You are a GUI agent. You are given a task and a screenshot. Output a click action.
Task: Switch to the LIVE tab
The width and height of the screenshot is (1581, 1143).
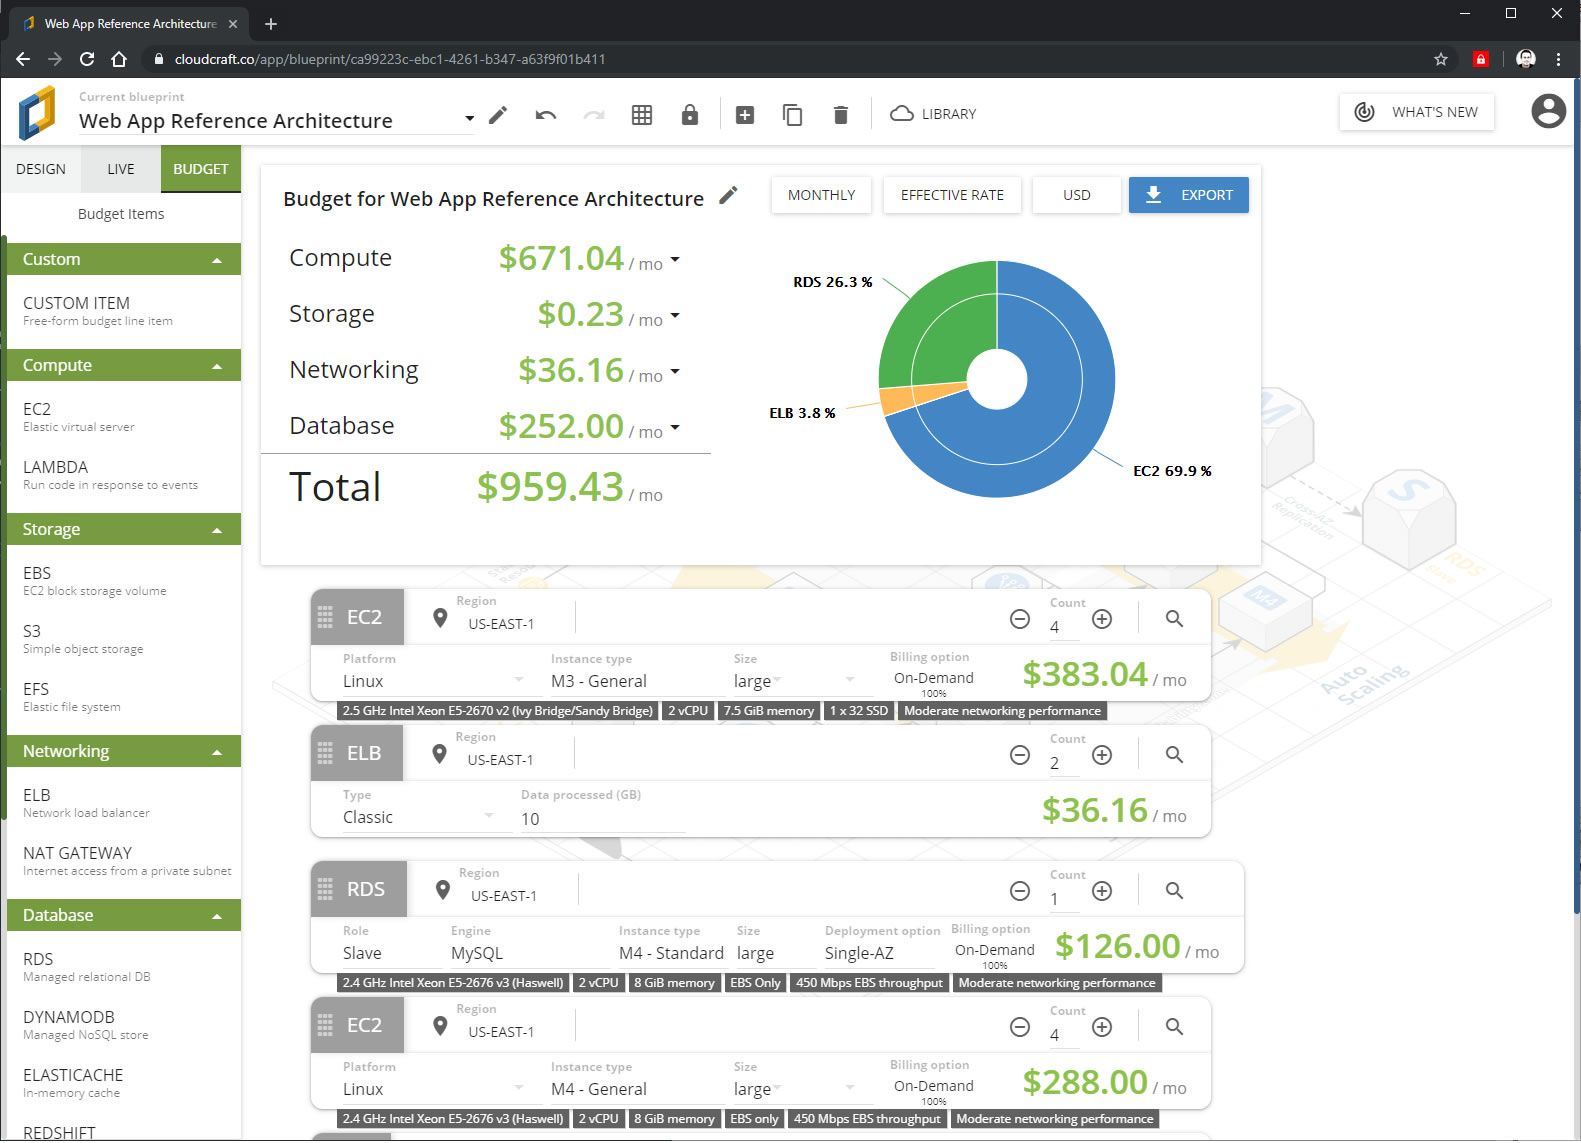pyautogui.click(x=121, y=169)
